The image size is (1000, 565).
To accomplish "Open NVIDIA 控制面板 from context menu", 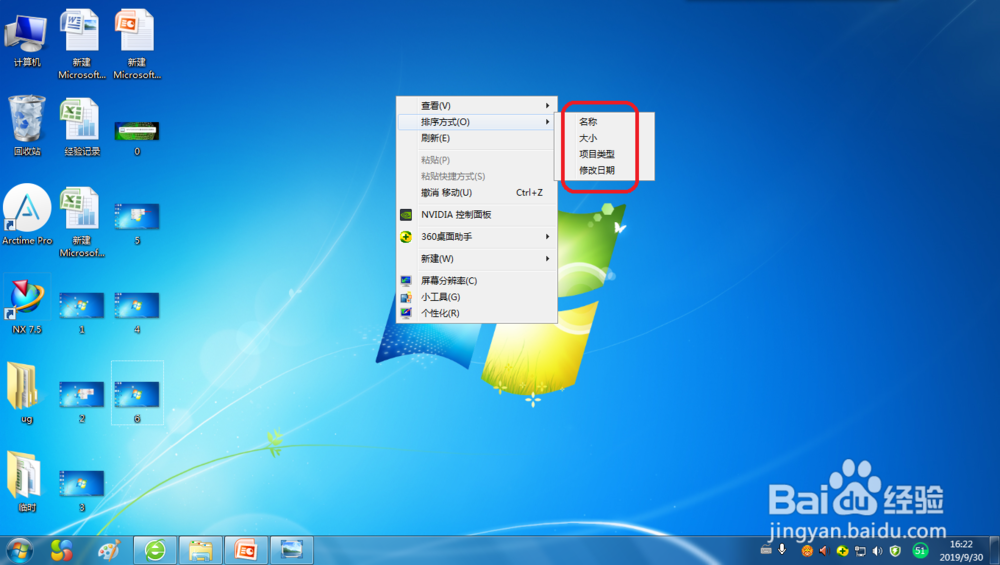I will click(x=476, y=214).
